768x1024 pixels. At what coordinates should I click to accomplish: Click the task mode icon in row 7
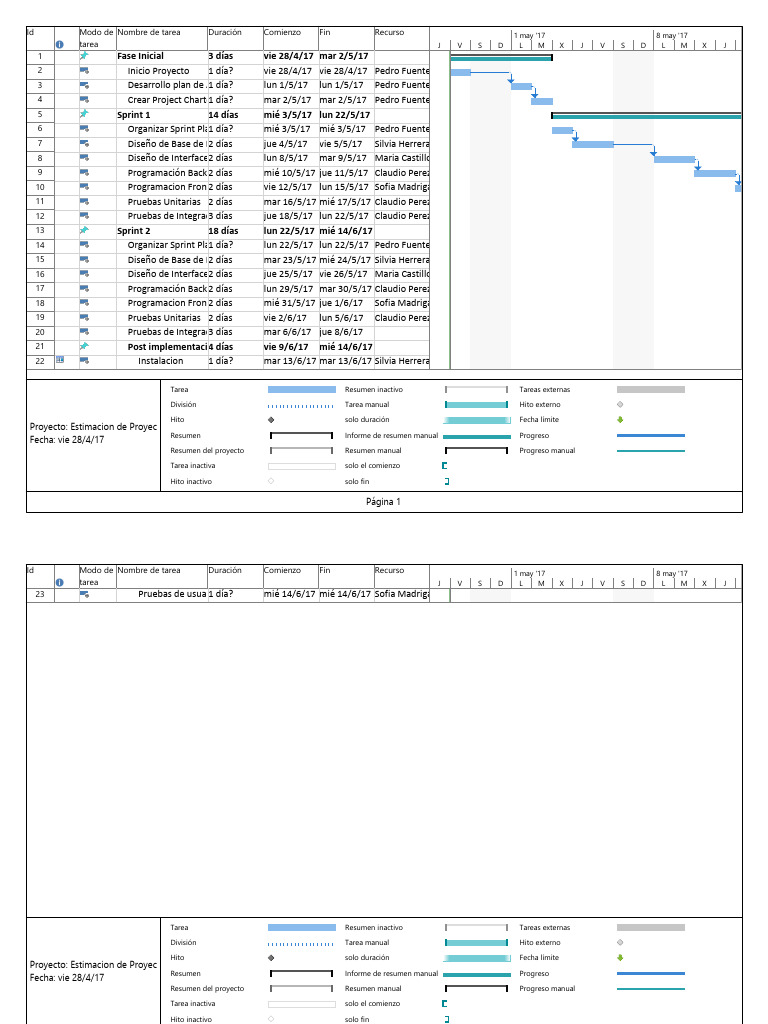[x=84, y=143]
